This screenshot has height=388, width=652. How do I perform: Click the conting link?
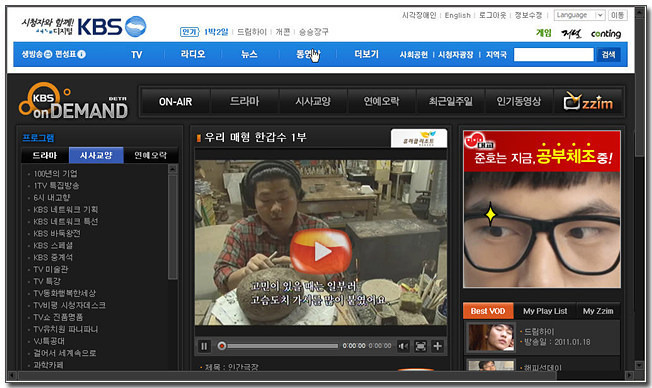point(606,34)
